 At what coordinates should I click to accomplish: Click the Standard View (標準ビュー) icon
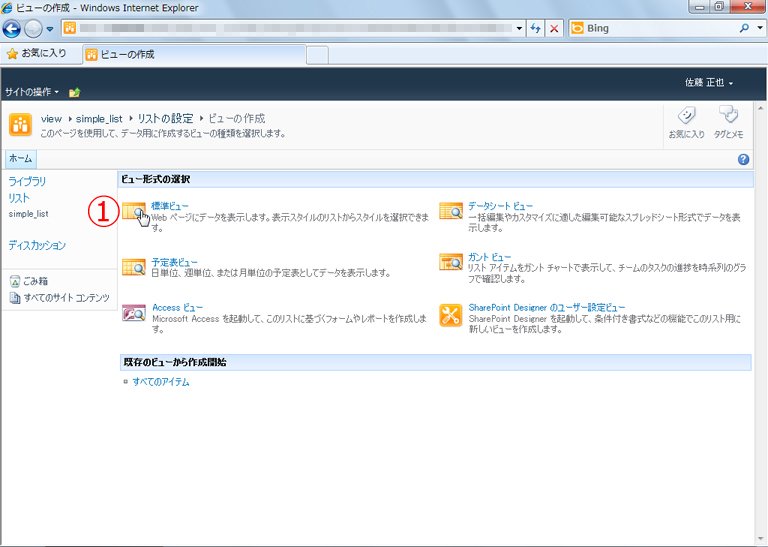coord(134,212)
